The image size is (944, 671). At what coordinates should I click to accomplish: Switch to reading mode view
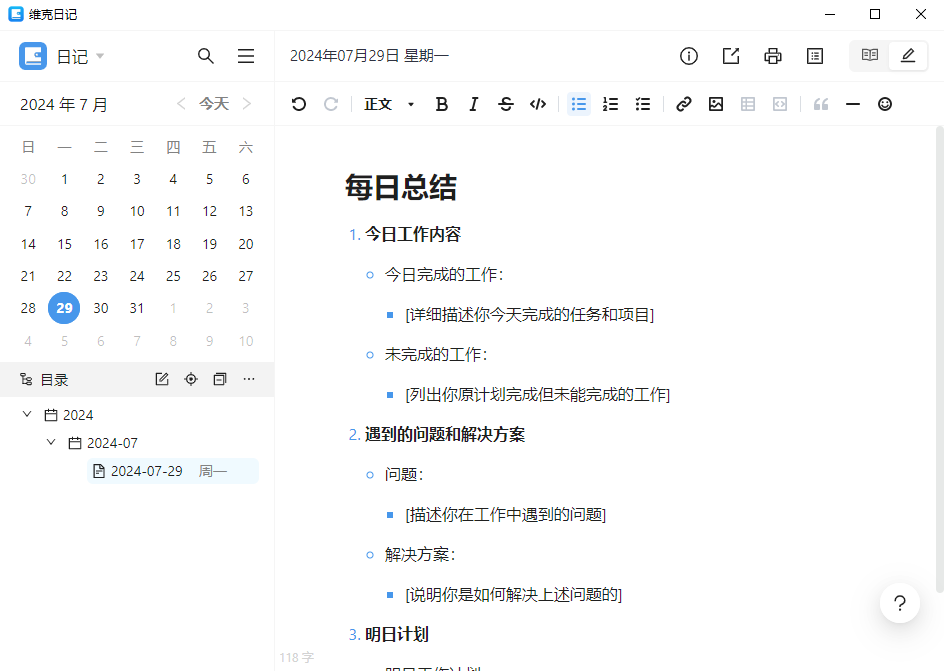point(870,56)
